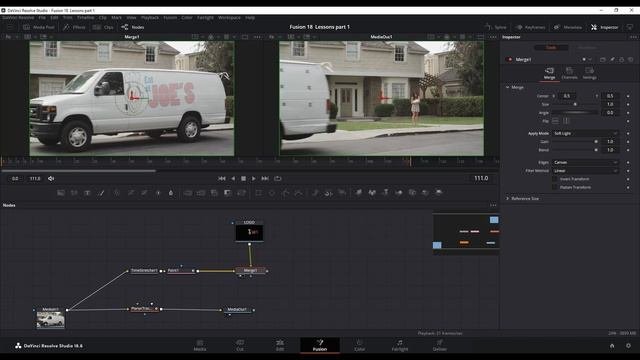Open the Apply Mode dropdown
The height and width of the screenshot is (360, 640).
[x=585, y=133]
